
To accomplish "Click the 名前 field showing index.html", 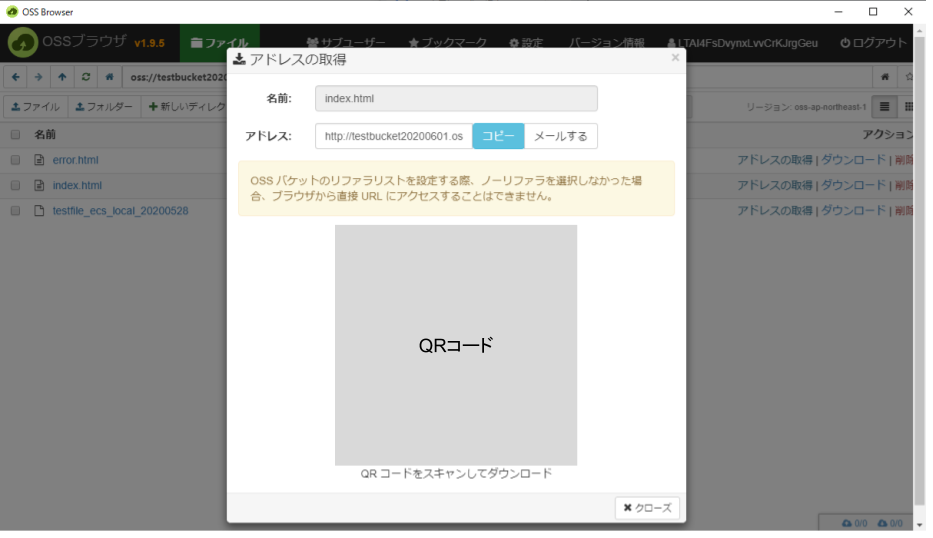I will coord(456,99).
